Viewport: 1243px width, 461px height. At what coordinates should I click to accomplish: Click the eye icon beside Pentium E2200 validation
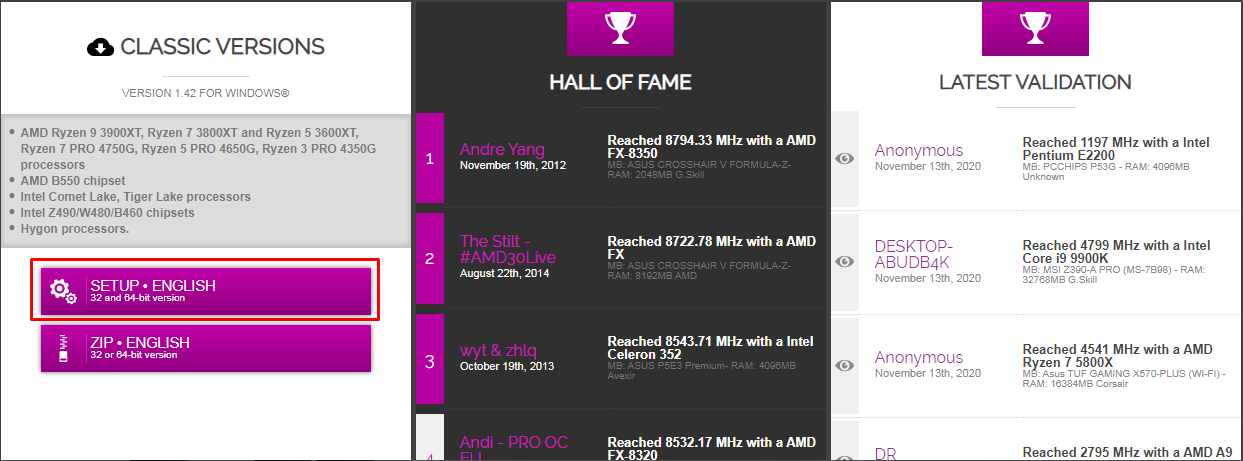coord(845,158)
